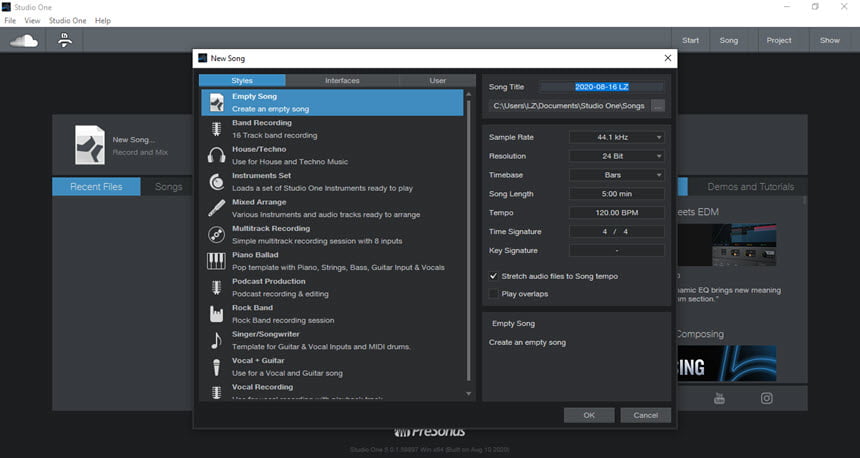860x458 pixels.
Task: Go to the Show page
Action: coord(830,41)
